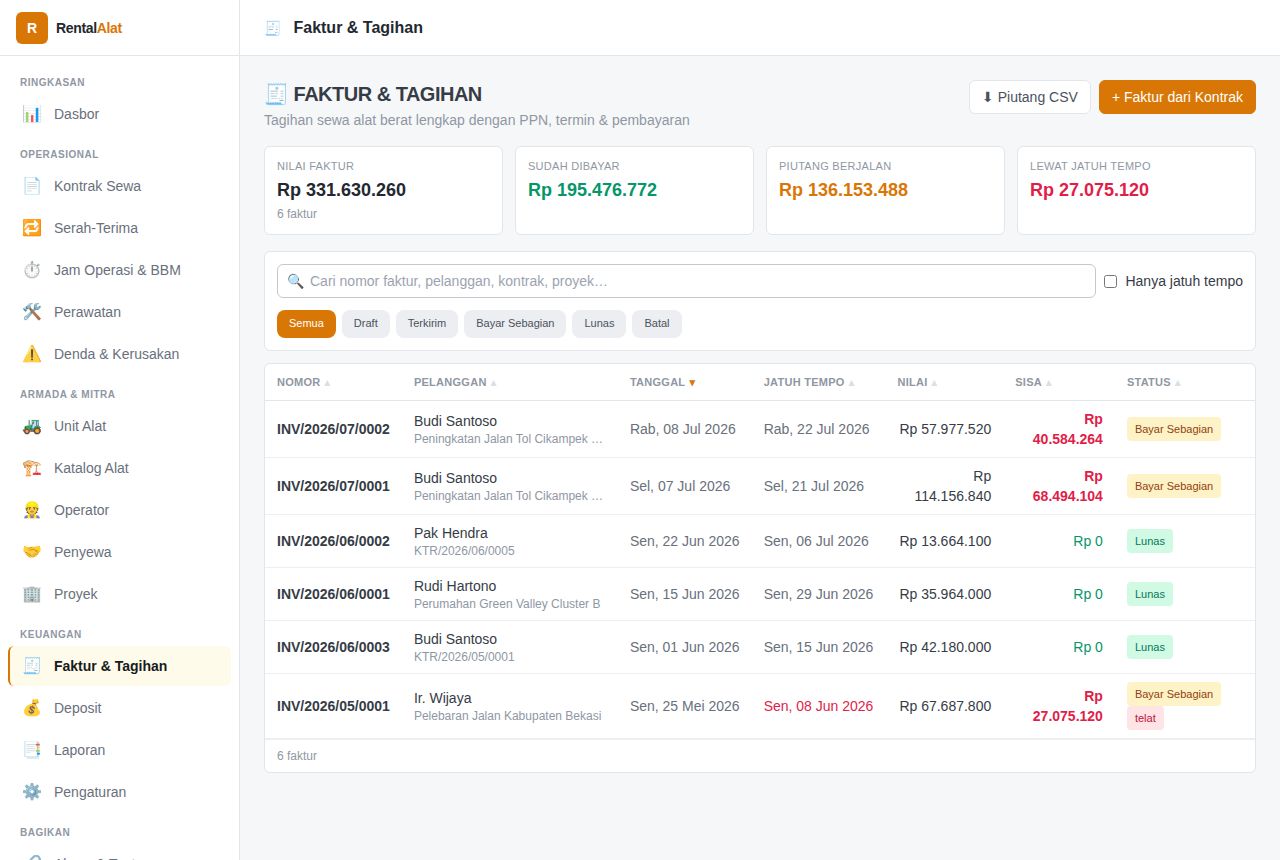
Task: Filter invoices by Lunas status
Action: pos(599,324)
